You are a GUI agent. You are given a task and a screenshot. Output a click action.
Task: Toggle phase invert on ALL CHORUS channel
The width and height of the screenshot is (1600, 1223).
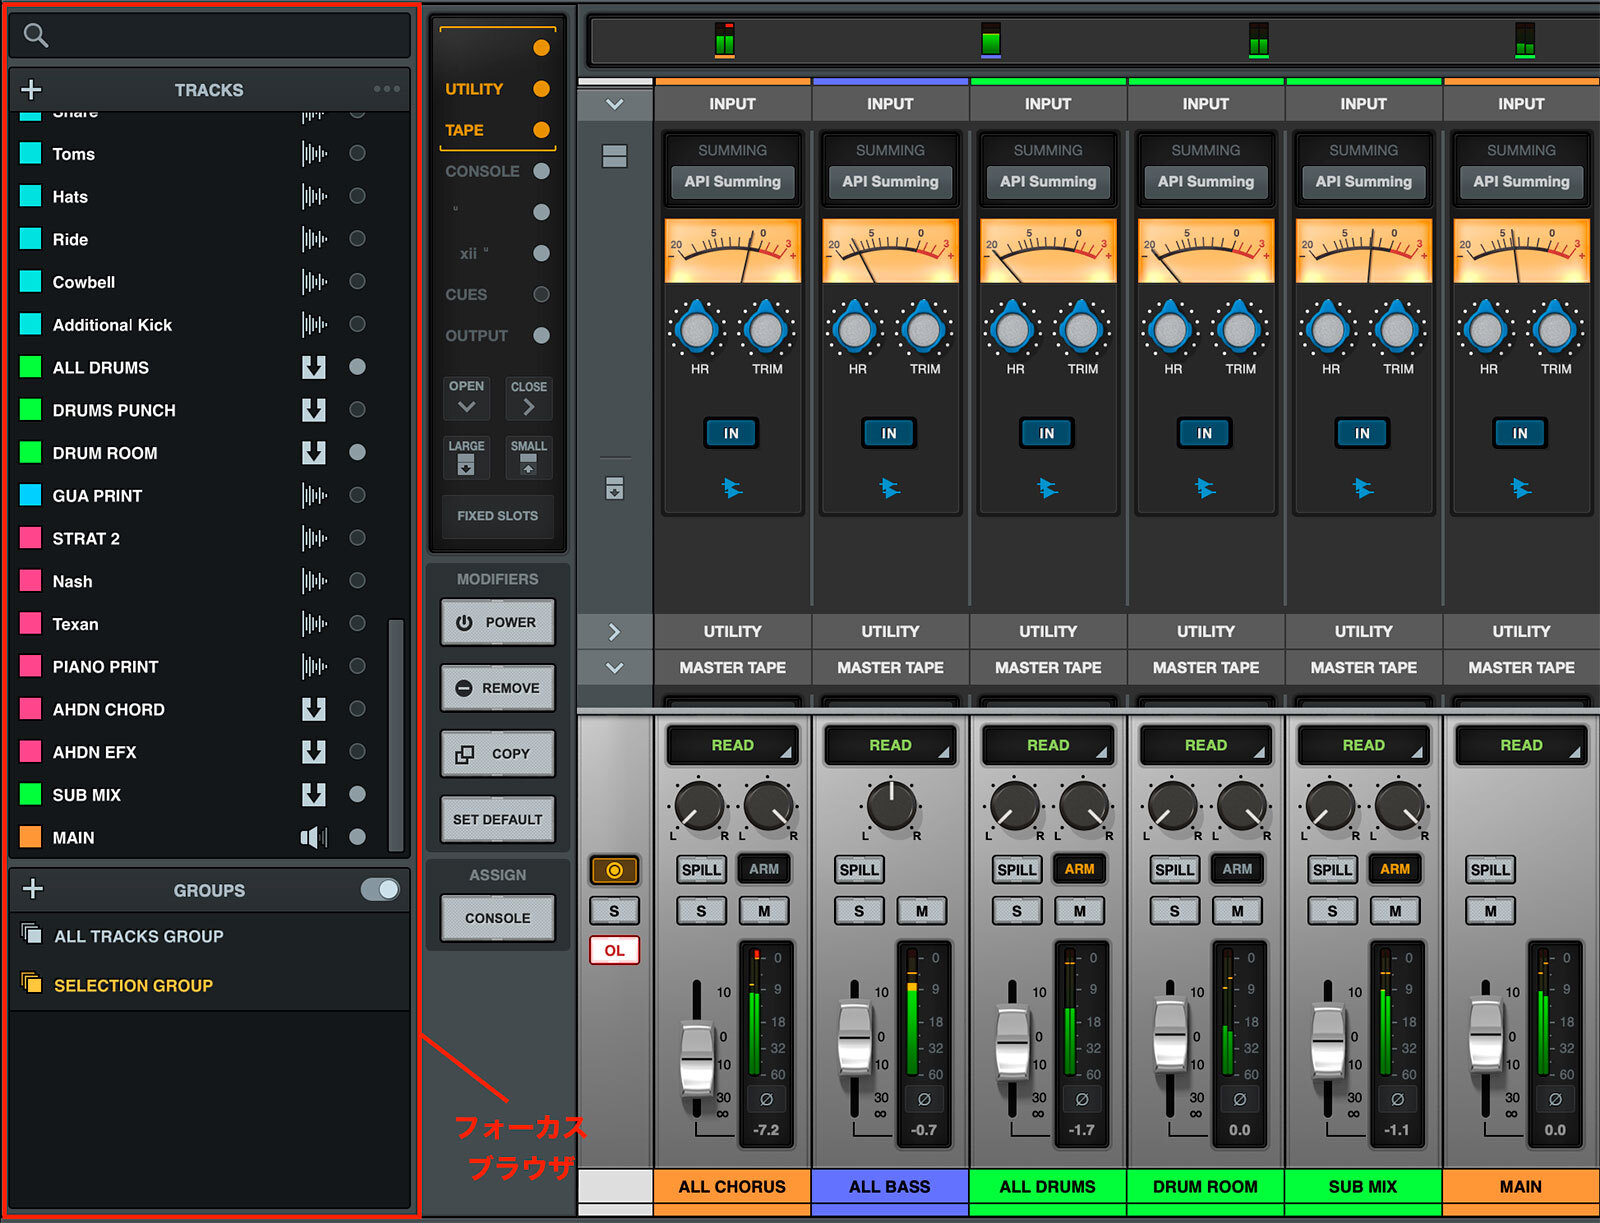click(x=766, y=1099)
